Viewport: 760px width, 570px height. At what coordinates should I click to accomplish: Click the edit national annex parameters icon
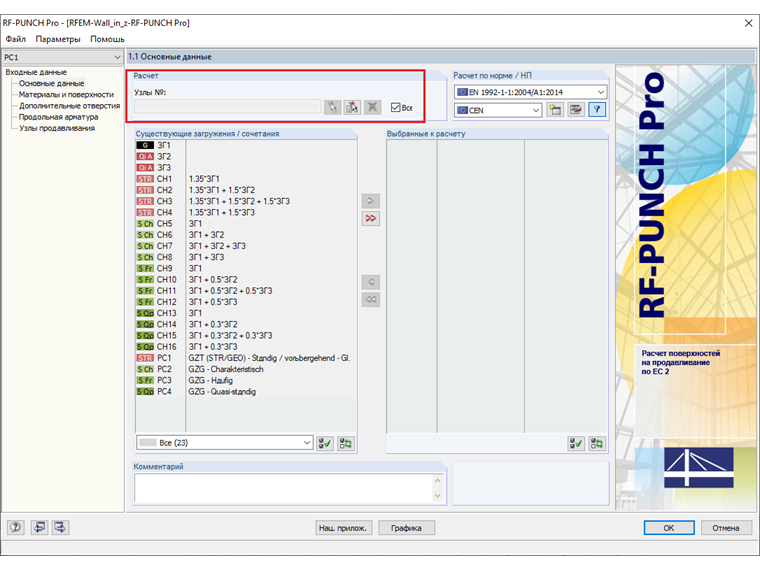[576, 110]
